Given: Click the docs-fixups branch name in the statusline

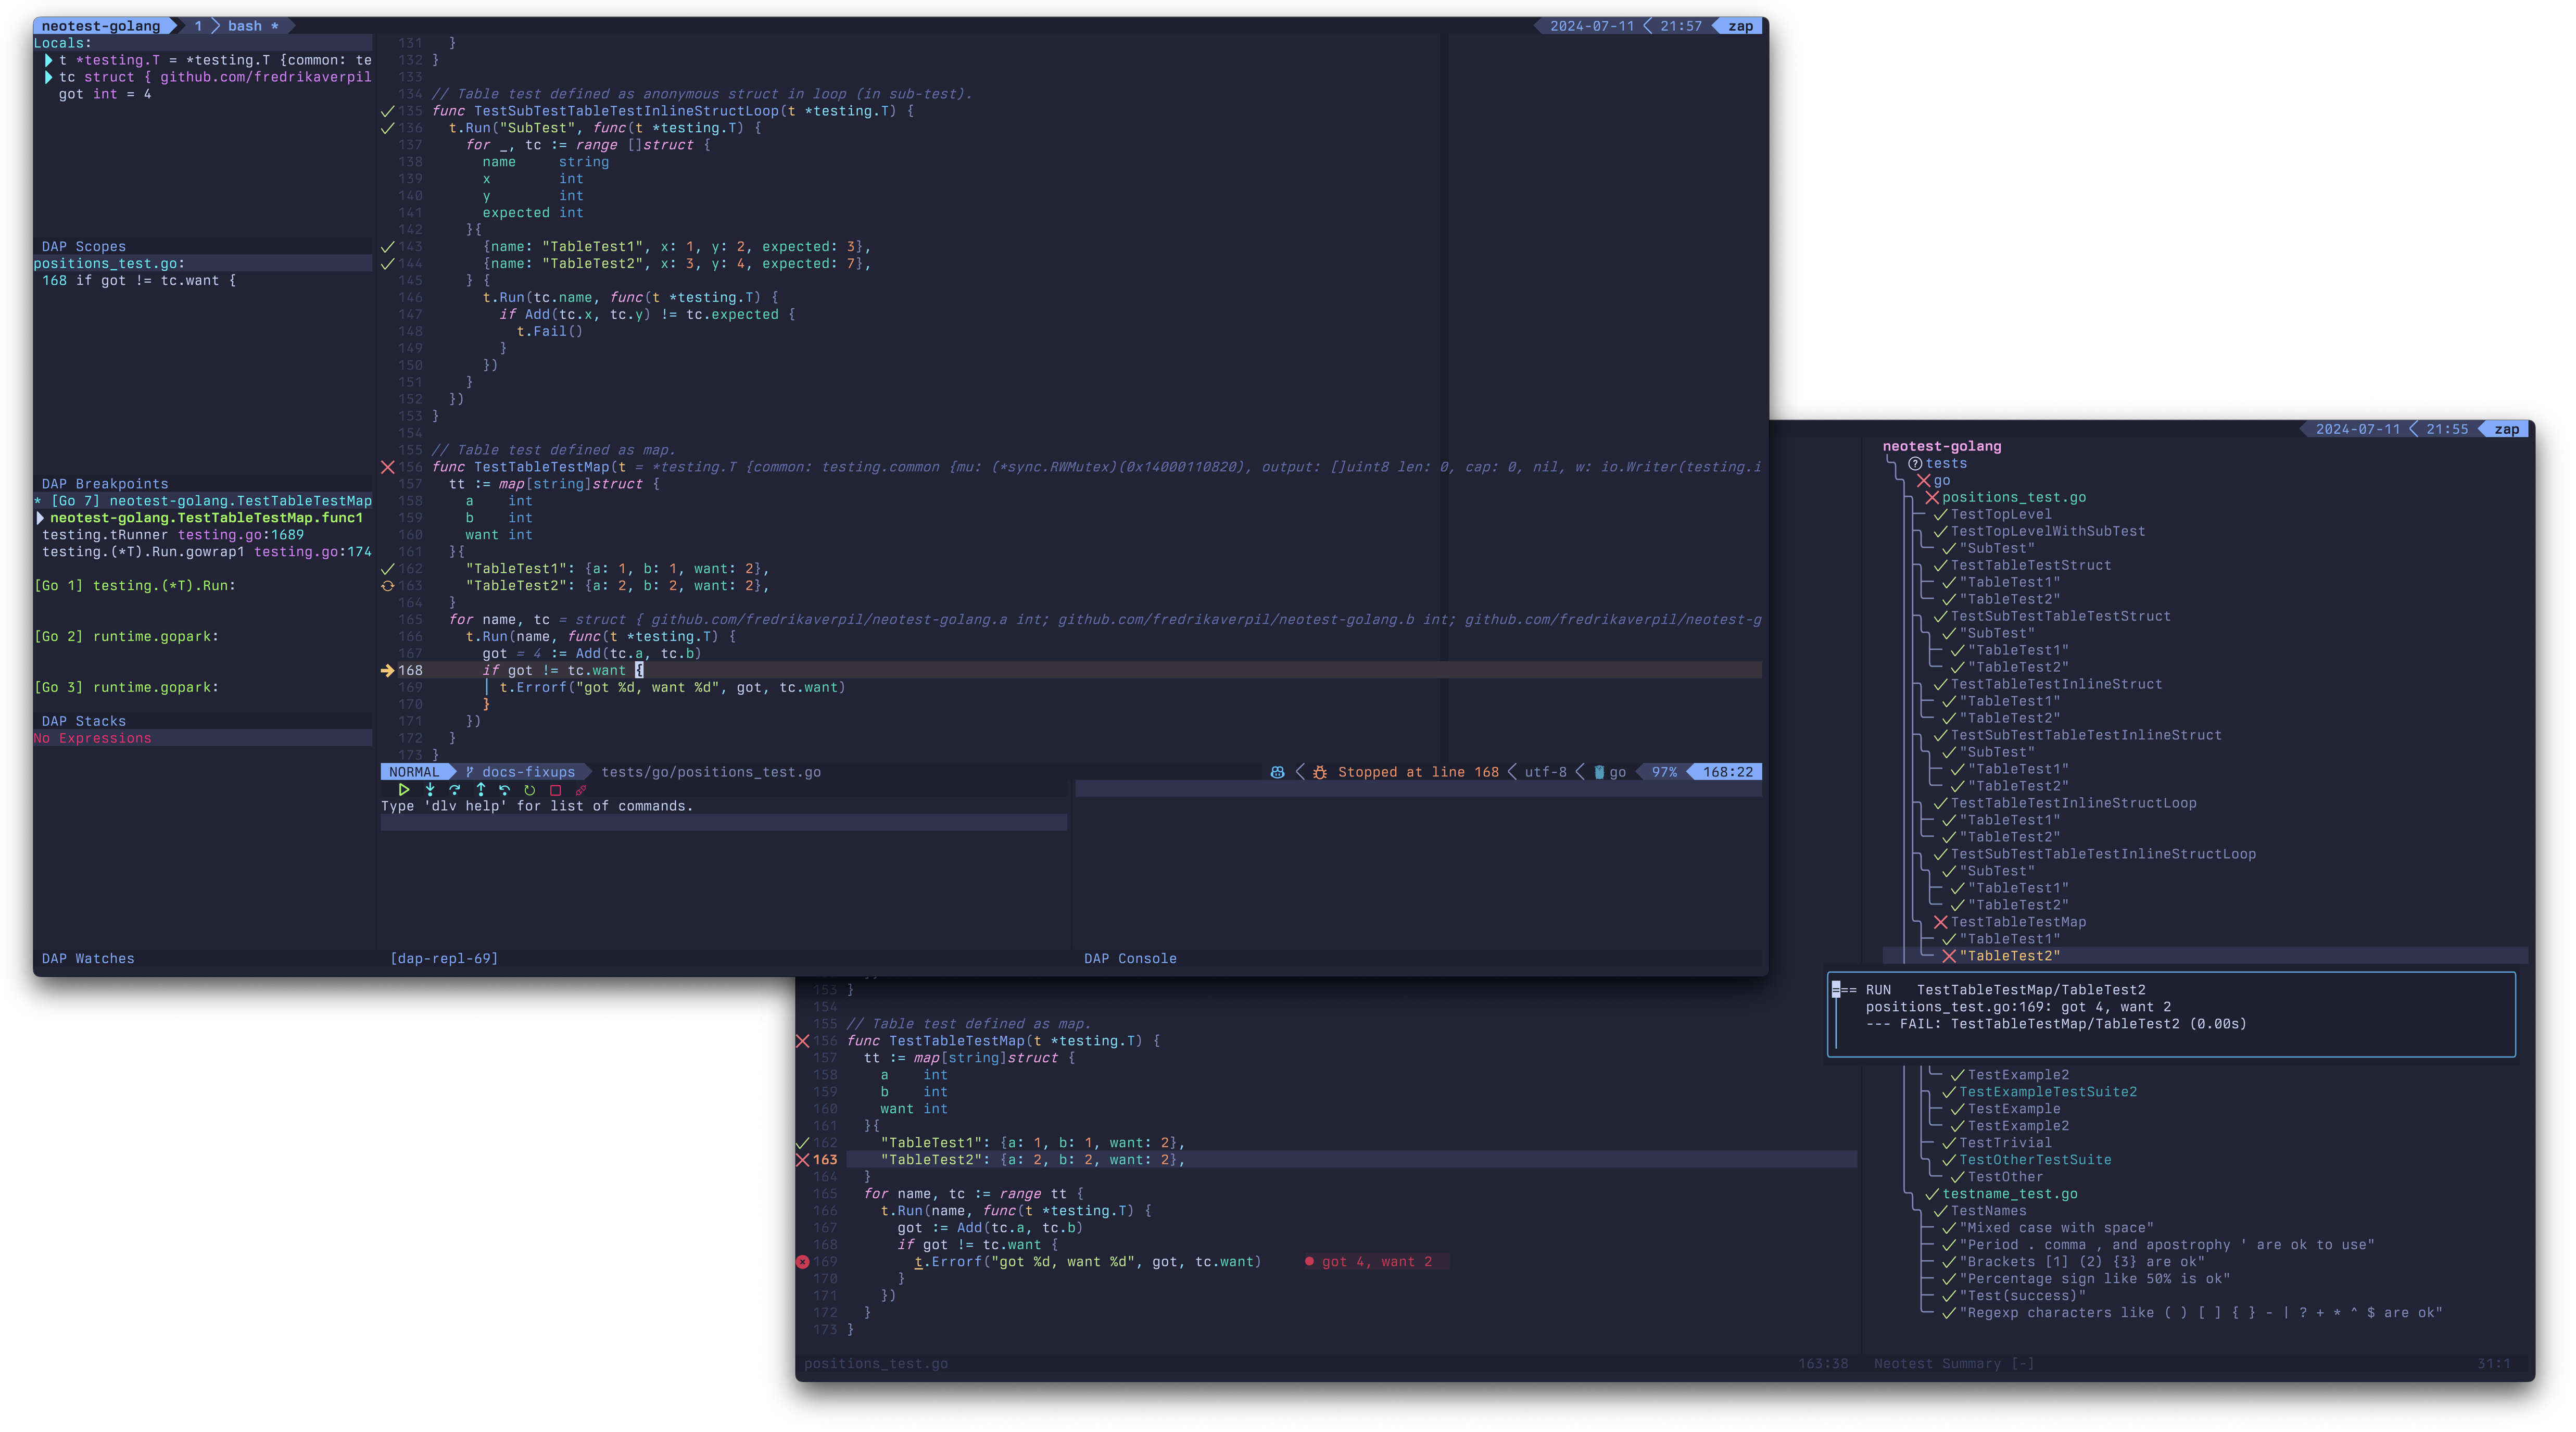Looking at the screenshot, I should click(528, 772).
